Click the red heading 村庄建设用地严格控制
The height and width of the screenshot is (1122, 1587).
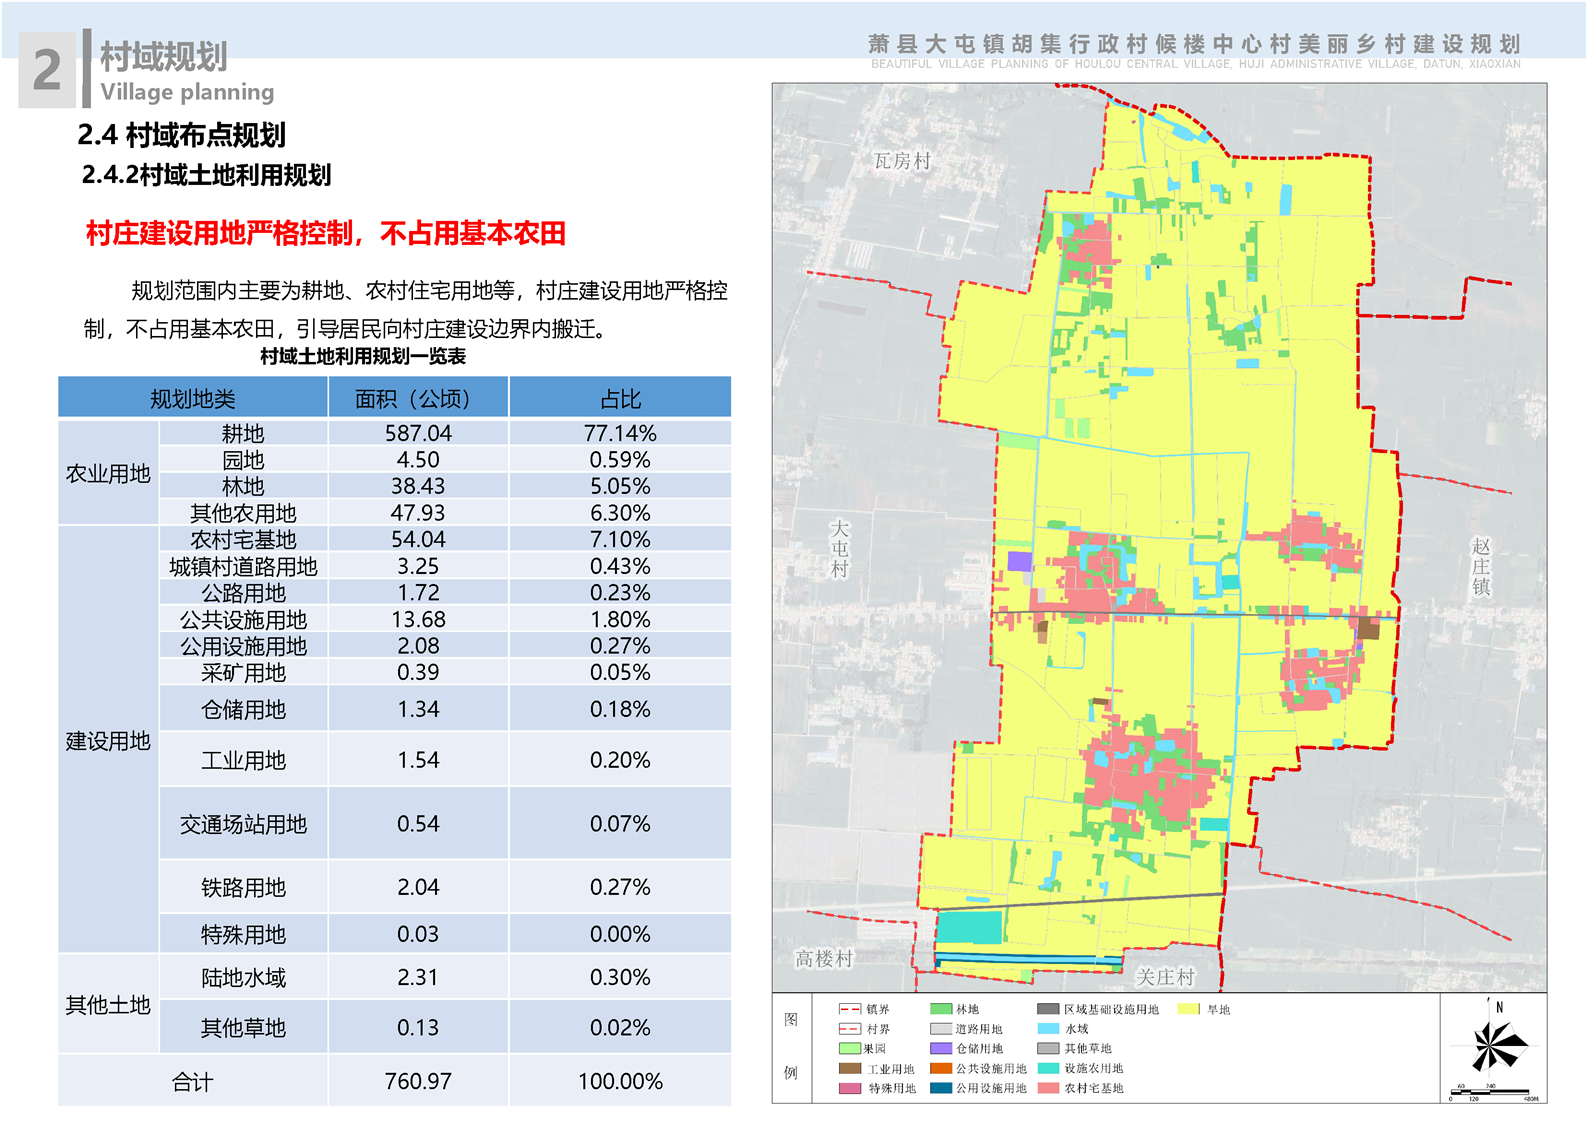[x=326, y=233]
